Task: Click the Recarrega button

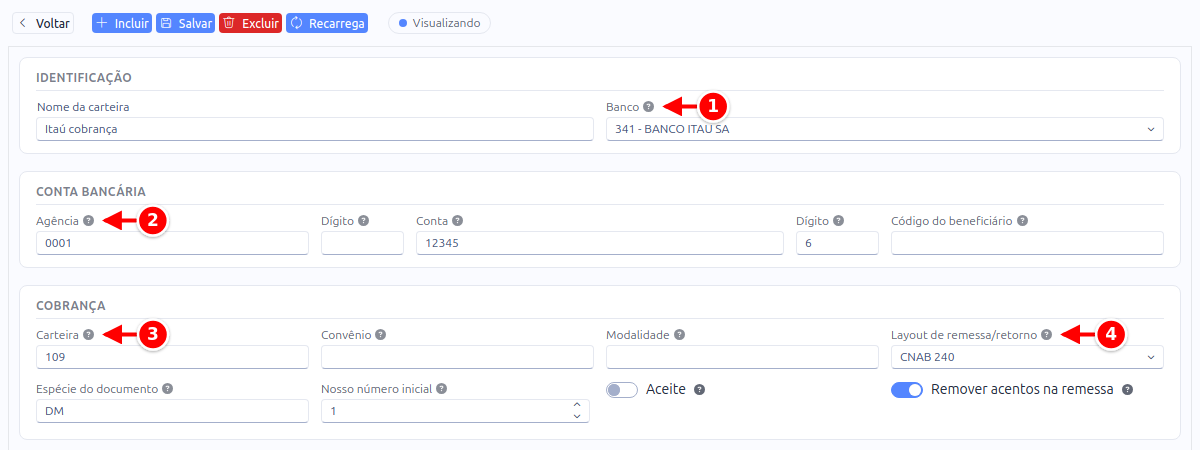Action: click(x=327, y=22)
